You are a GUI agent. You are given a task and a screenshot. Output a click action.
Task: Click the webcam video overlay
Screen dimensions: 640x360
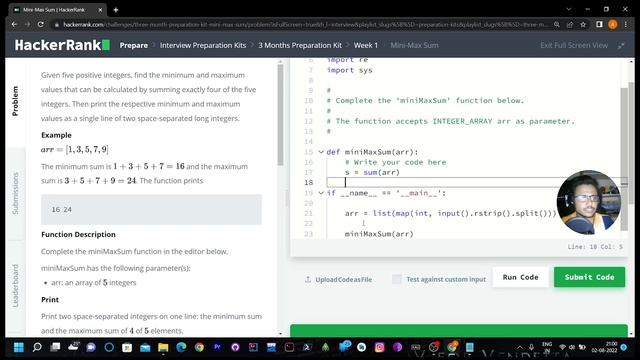589,202
